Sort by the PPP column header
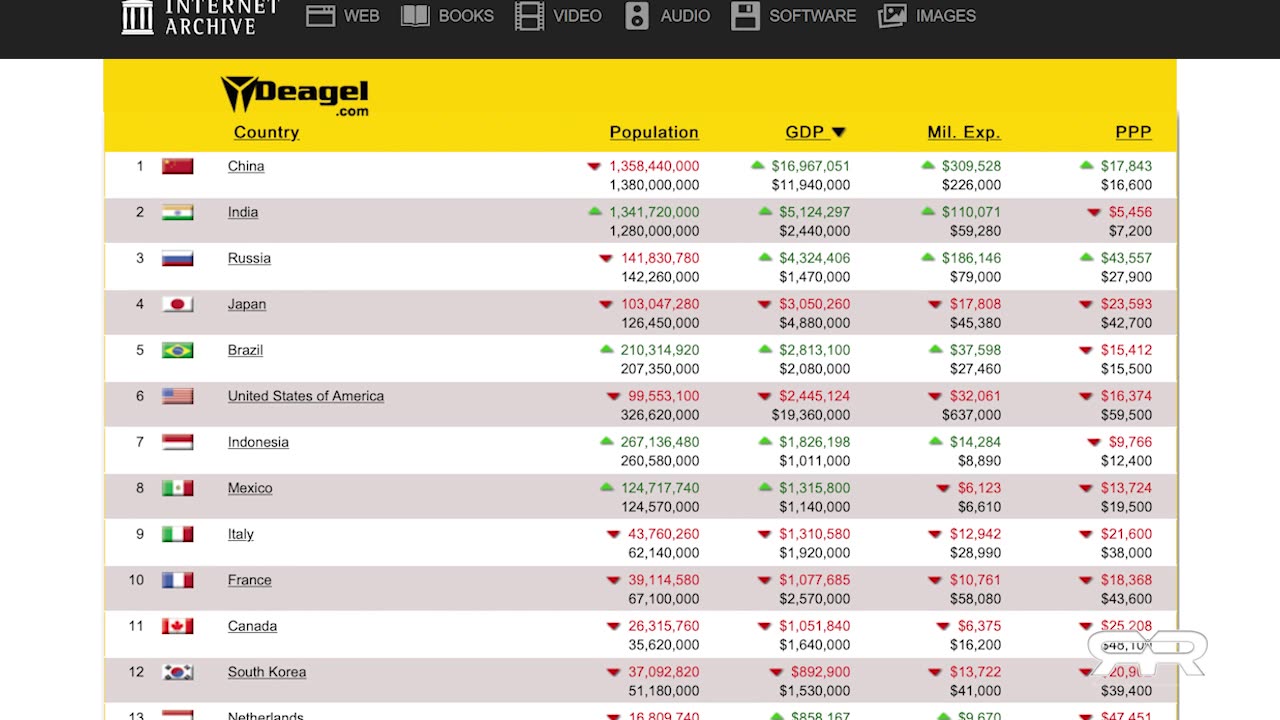Viewport: 1280px width, 720px height. point(1133,132)
